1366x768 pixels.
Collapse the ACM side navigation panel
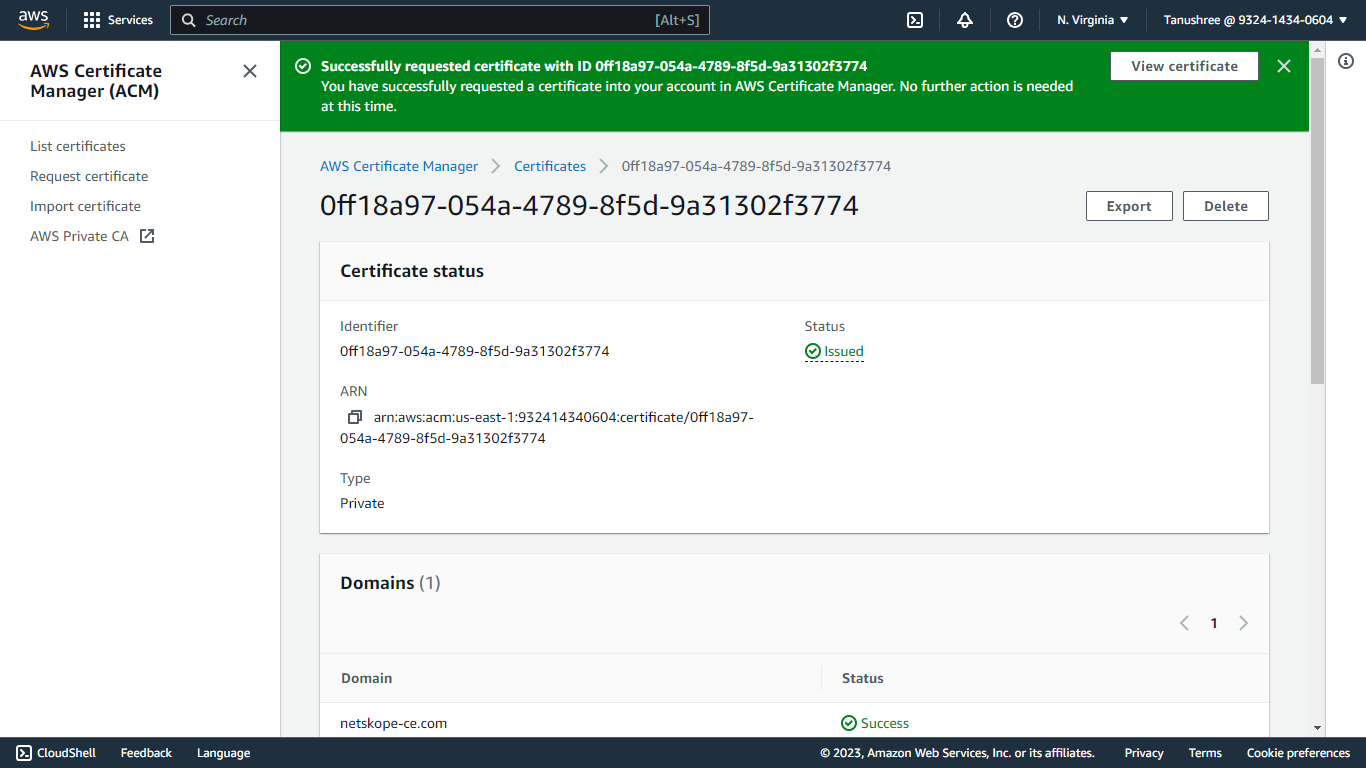[x=250, y=71]
